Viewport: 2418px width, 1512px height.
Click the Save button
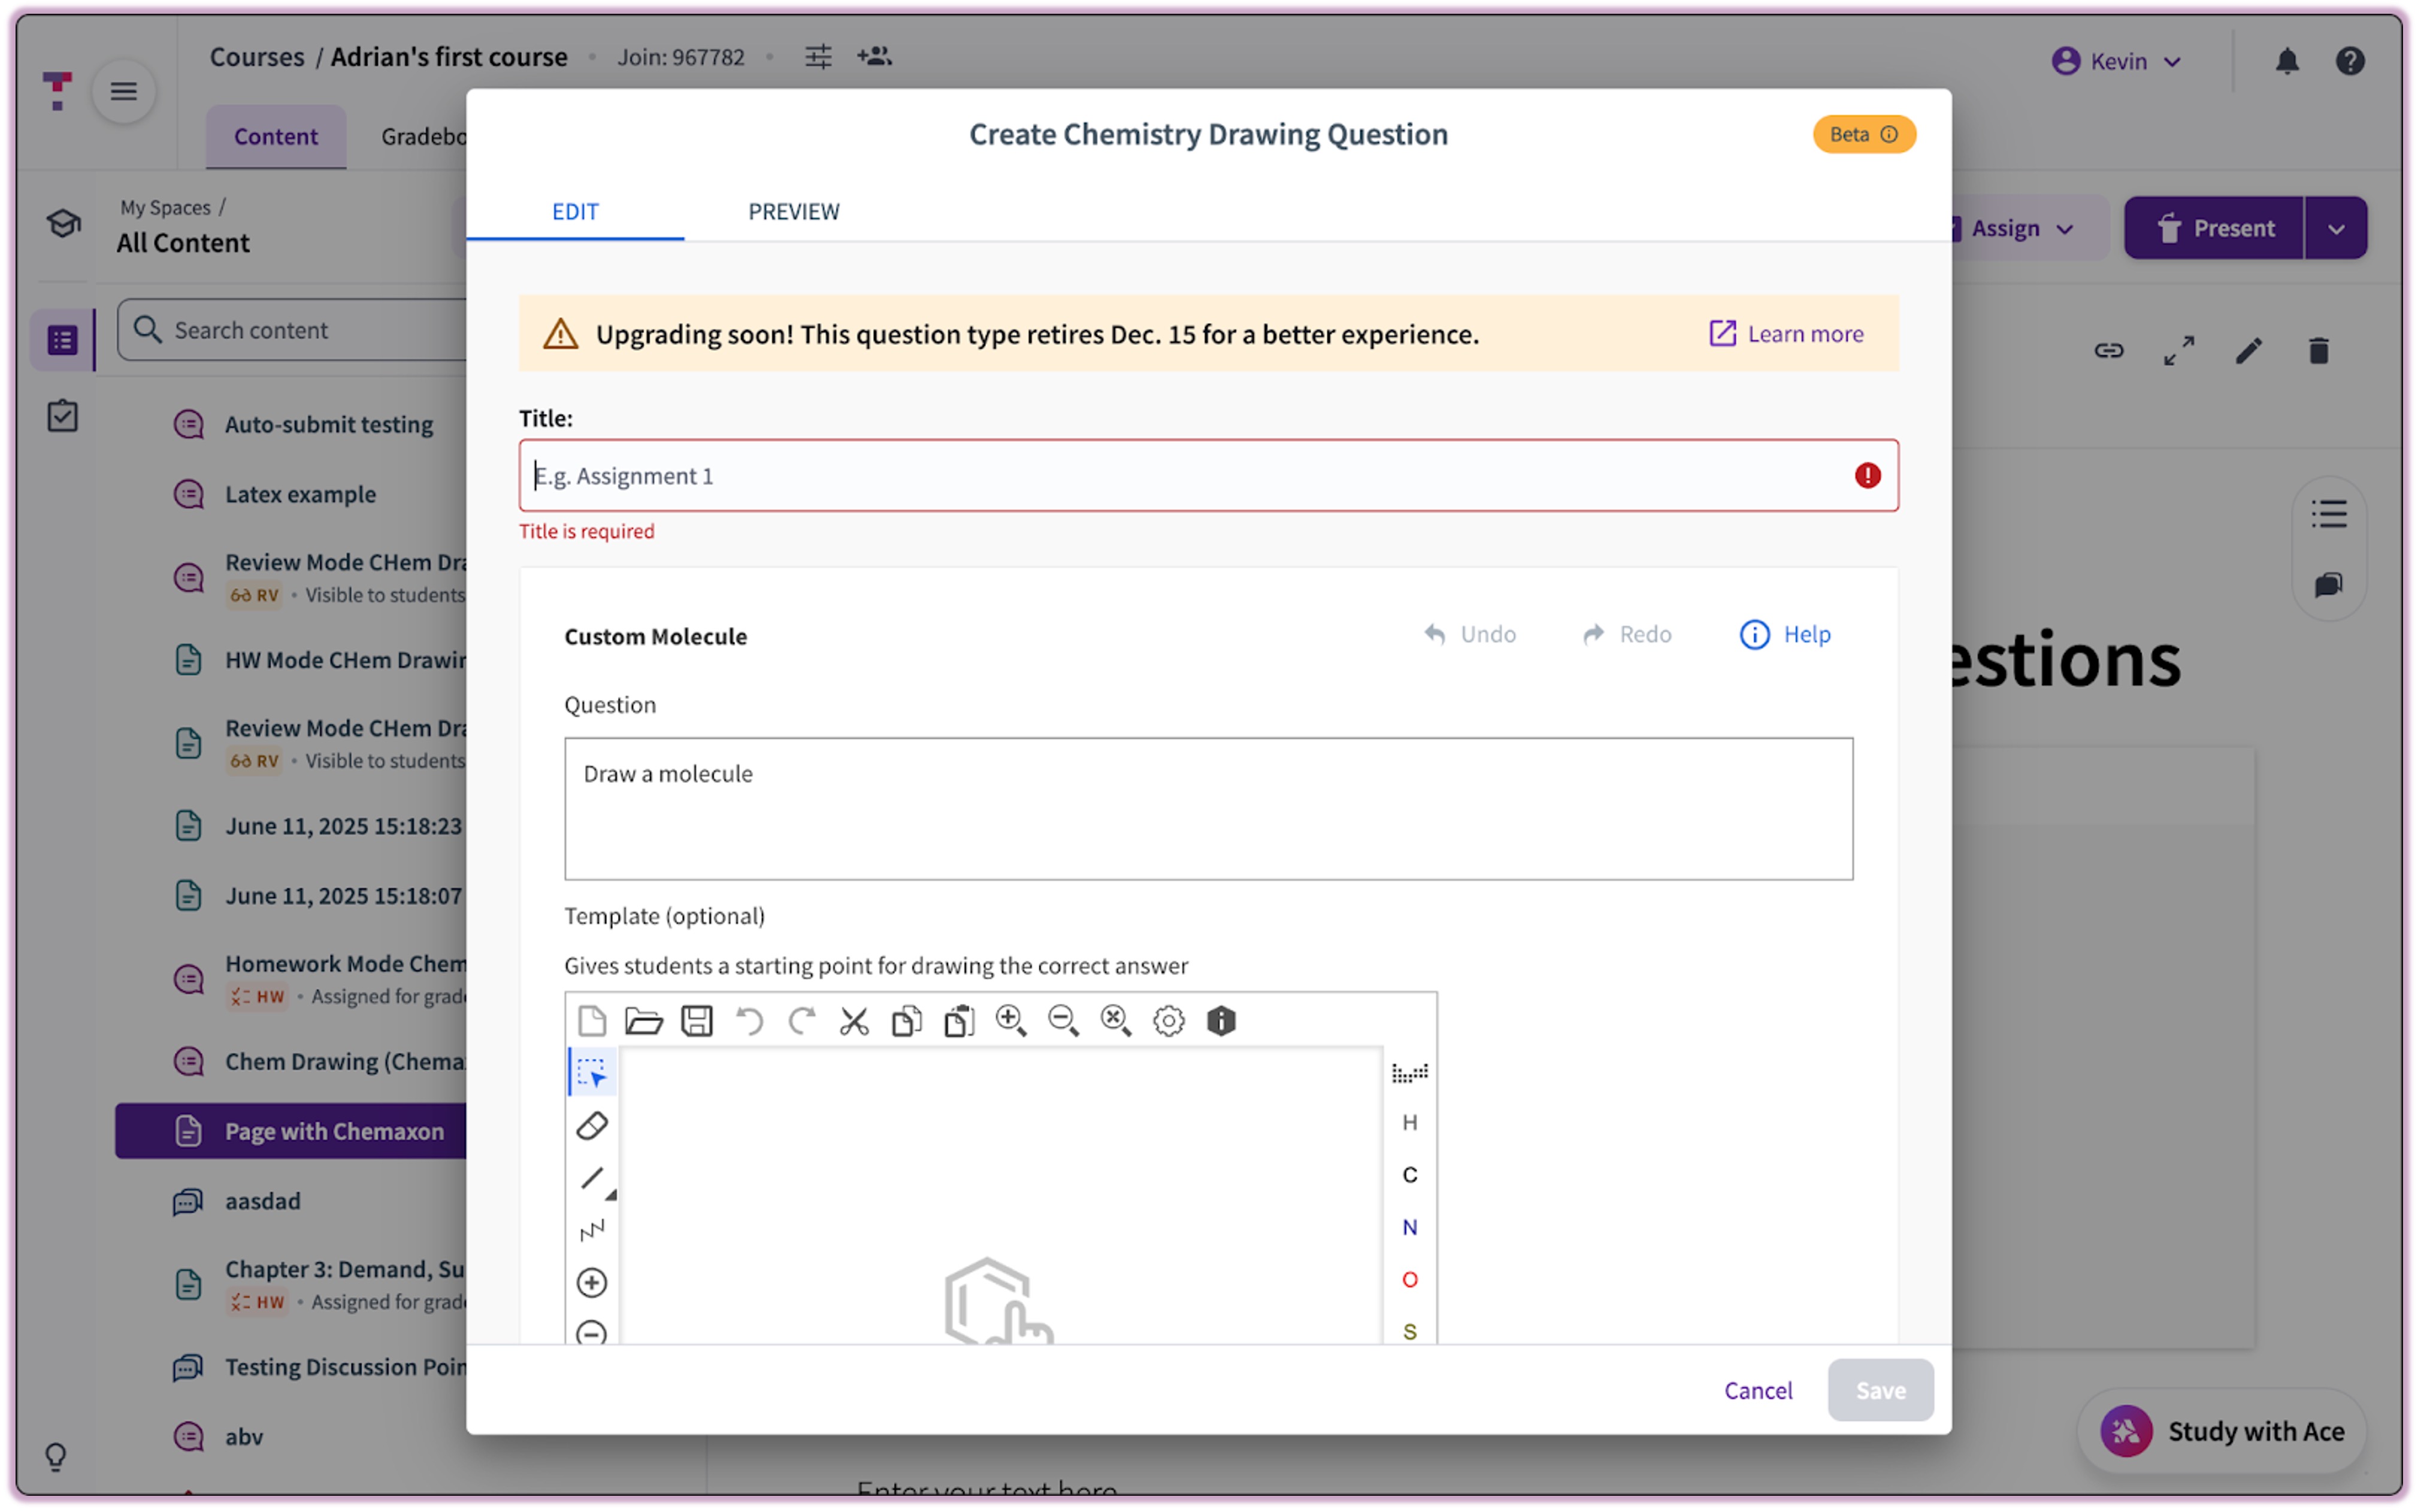[x=1880, y=1390]
